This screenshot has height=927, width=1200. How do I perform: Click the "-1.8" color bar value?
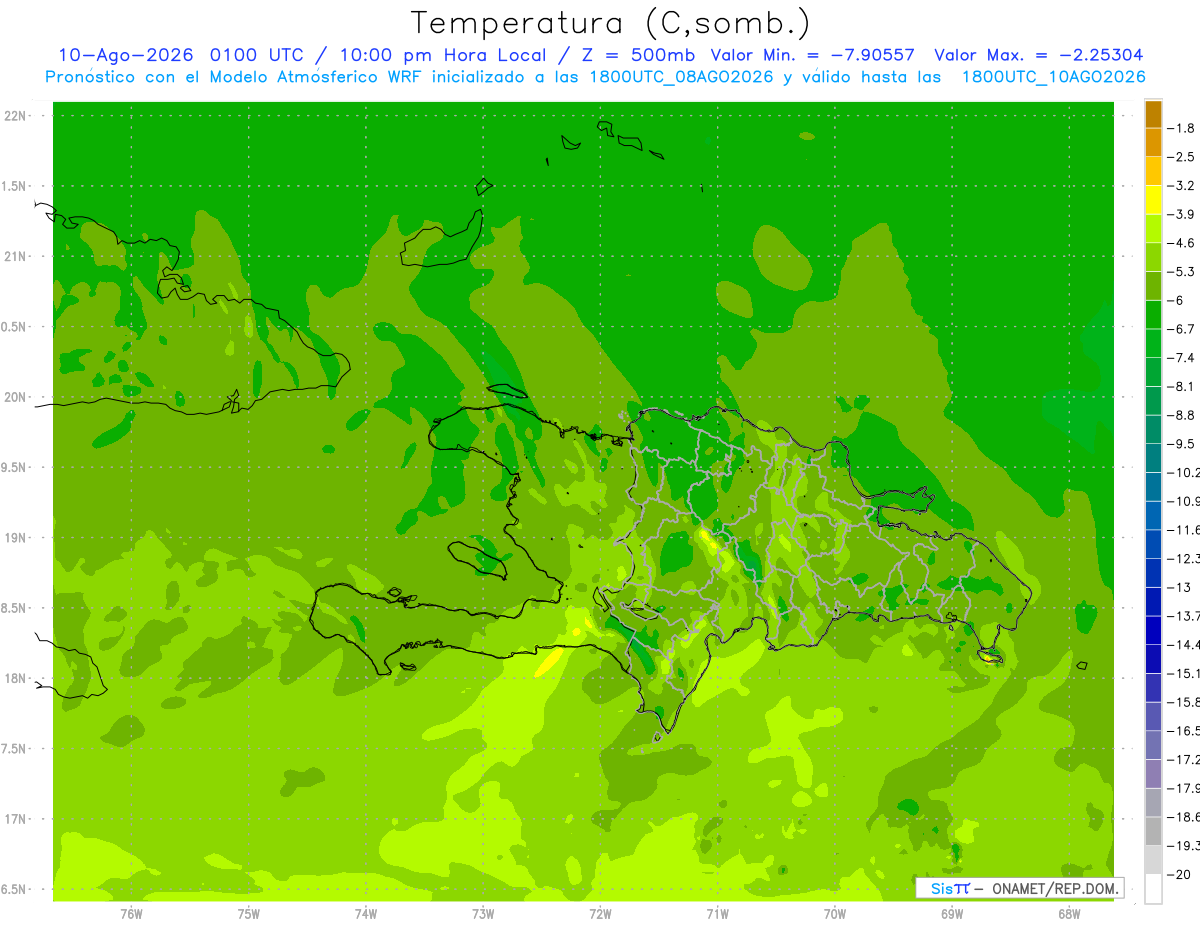pyautogui.click(x=1181, y=128)
